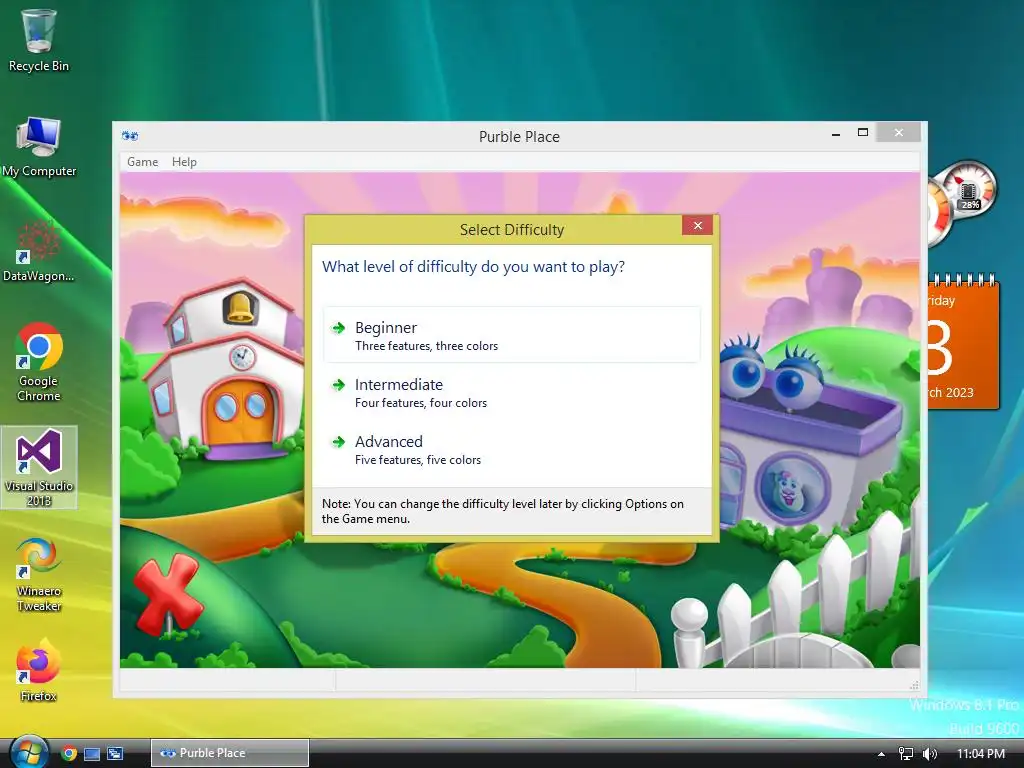Switch to Purble Place taskbar button

[230, 753]
